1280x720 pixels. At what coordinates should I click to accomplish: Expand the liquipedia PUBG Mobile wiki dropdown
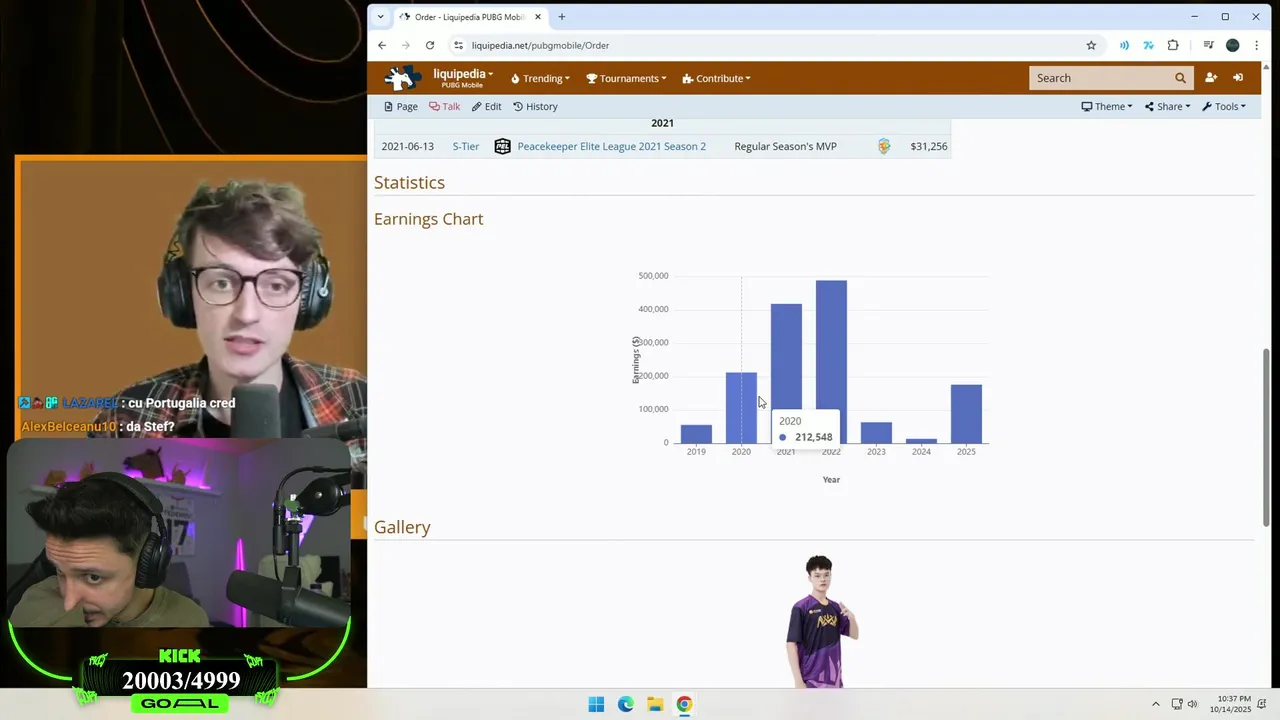click(x=463, y=78)
